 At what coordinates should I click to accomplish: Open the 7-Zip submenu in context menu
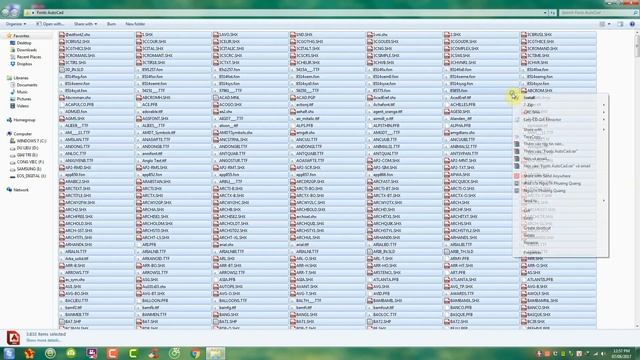pyautogui.click(x=529, y=105)
